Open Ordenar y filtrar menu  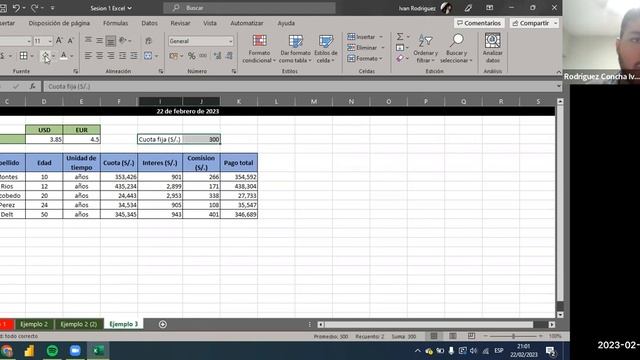(425, 49)
